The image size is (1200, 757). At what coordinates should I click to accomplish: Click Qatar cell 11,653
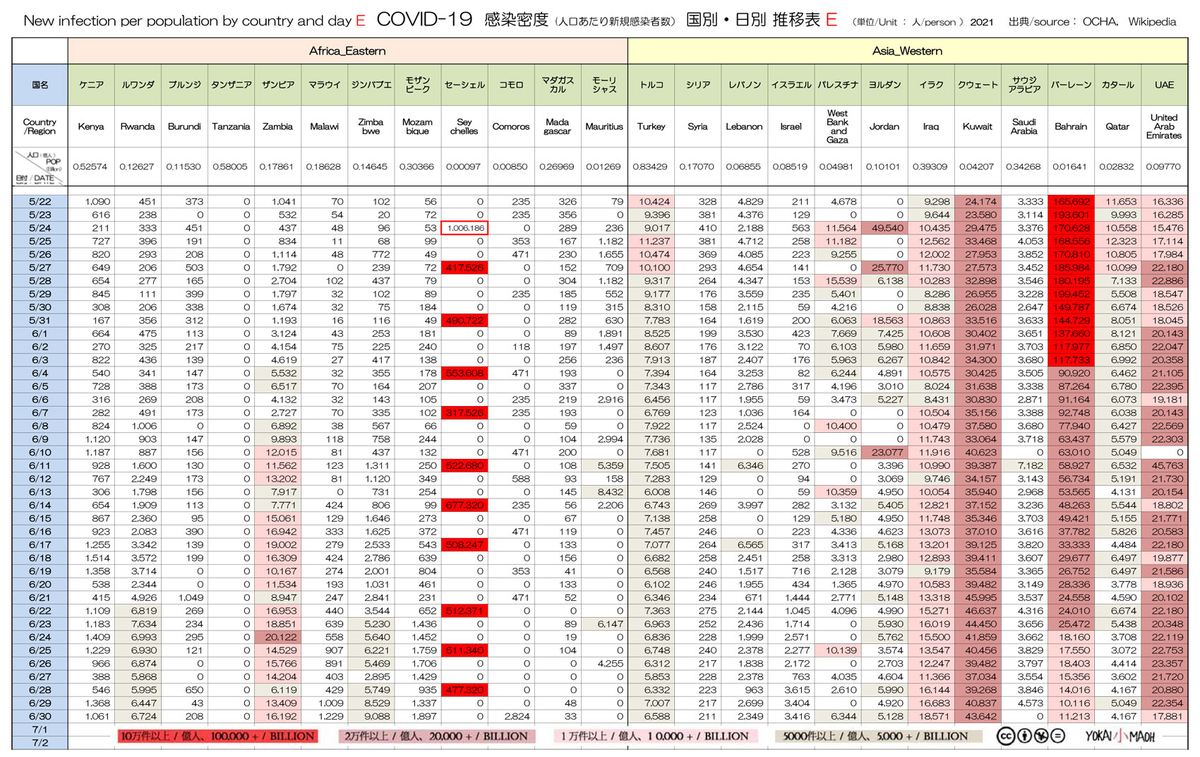click(1118, 201)
